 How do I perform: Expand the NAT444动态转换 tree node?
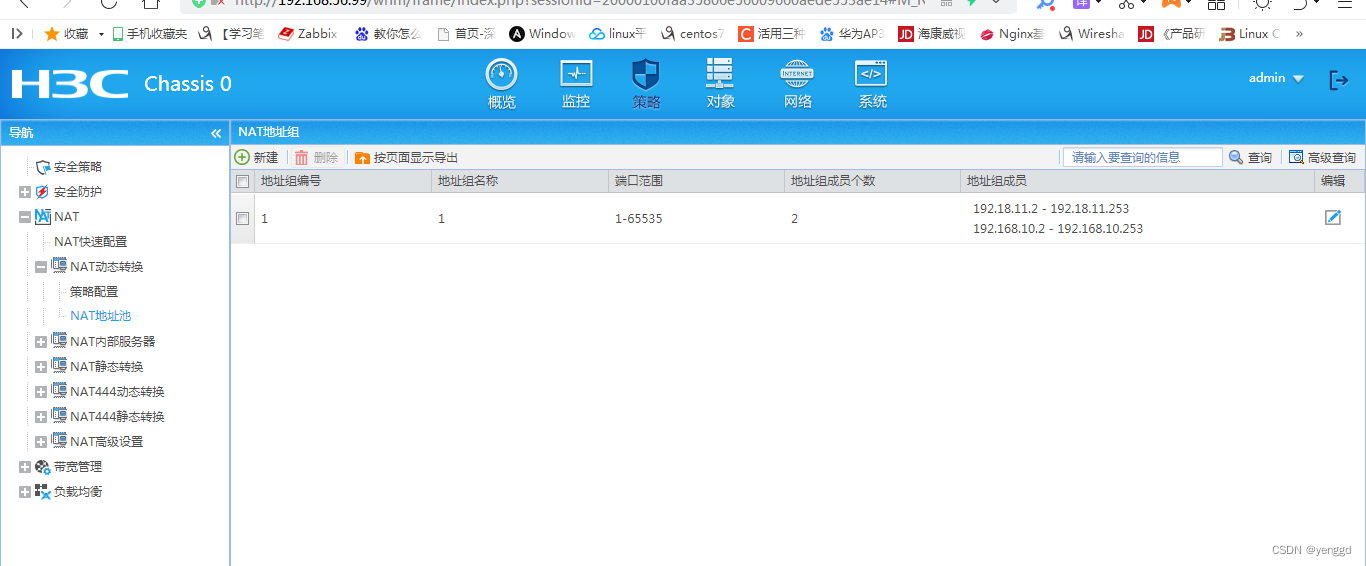[41, 392]
